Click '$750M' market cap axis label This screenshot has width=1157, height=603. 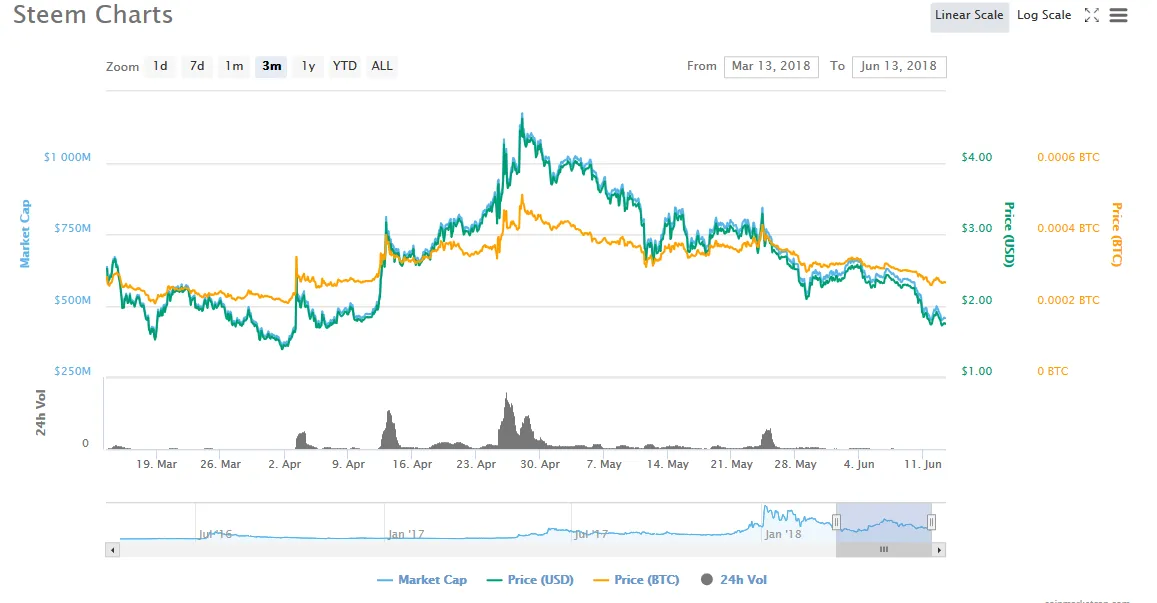pyautogui.click(x=72, y=229)
